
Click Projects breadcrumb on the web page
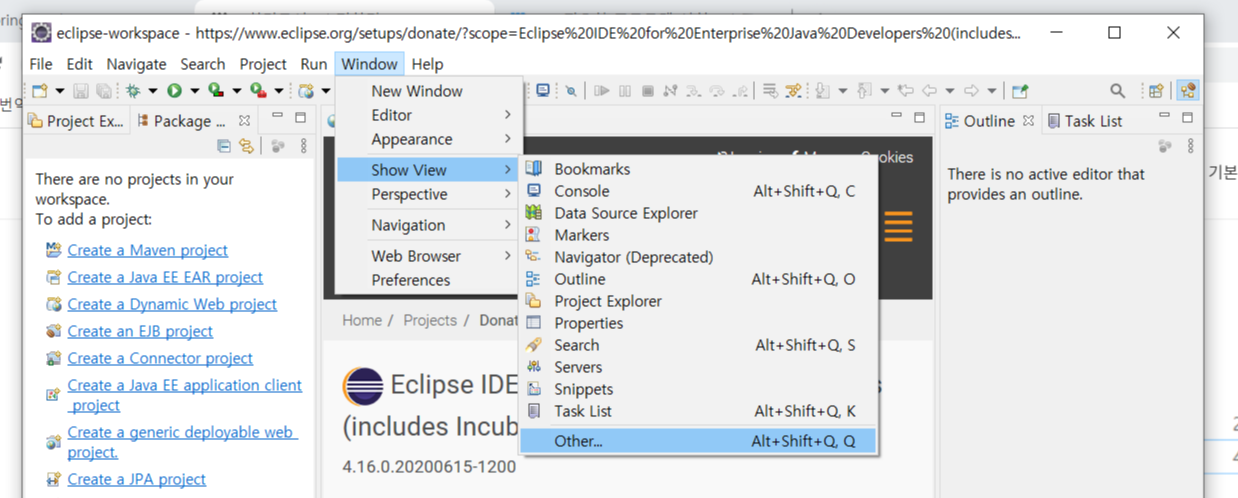pos(430,320)
